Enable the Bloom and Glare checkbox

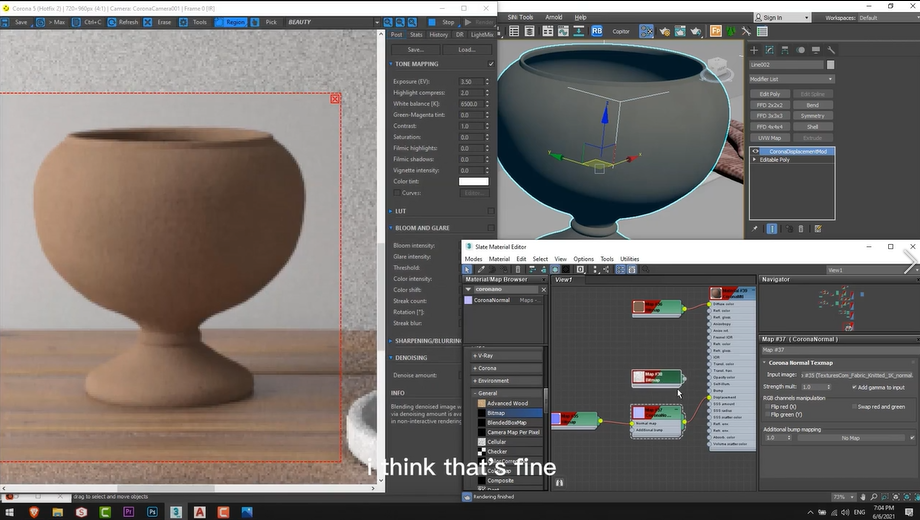(491, 228)
